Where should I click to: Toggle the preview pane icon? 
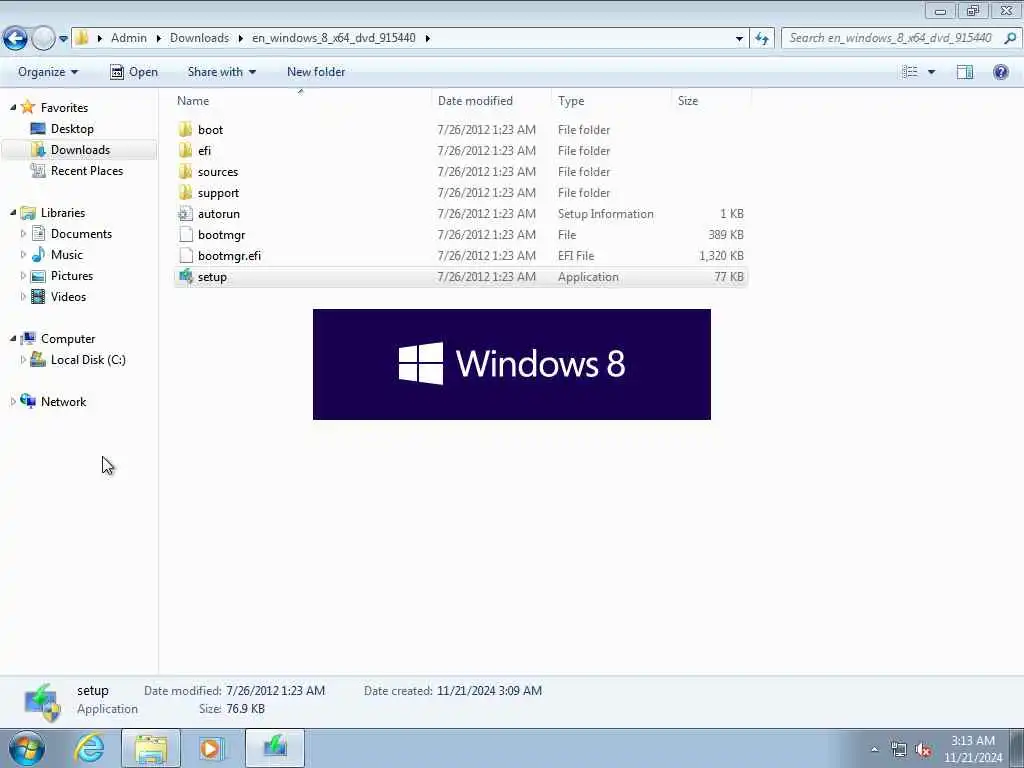965,72
